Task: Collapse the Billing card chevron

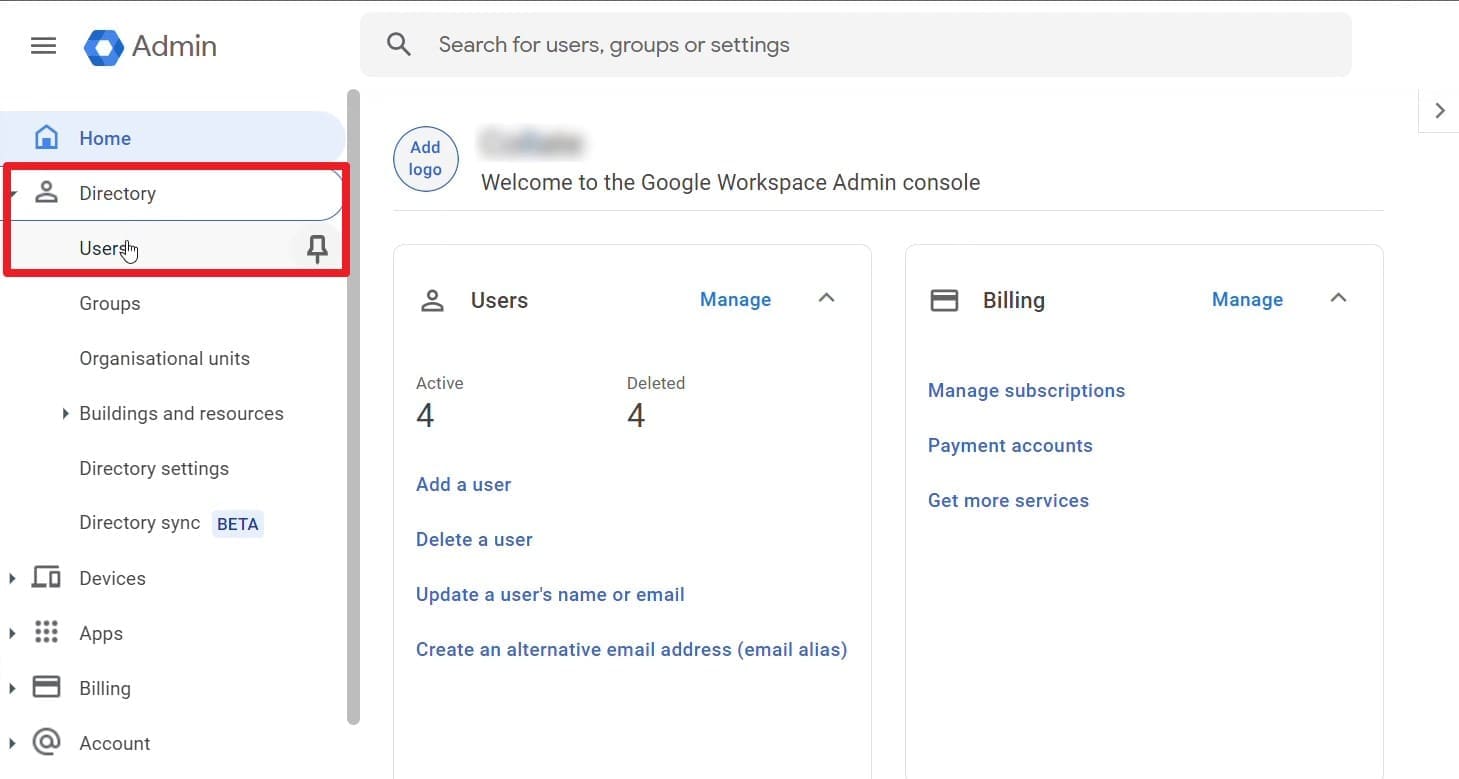Action: pos(1338,298)
